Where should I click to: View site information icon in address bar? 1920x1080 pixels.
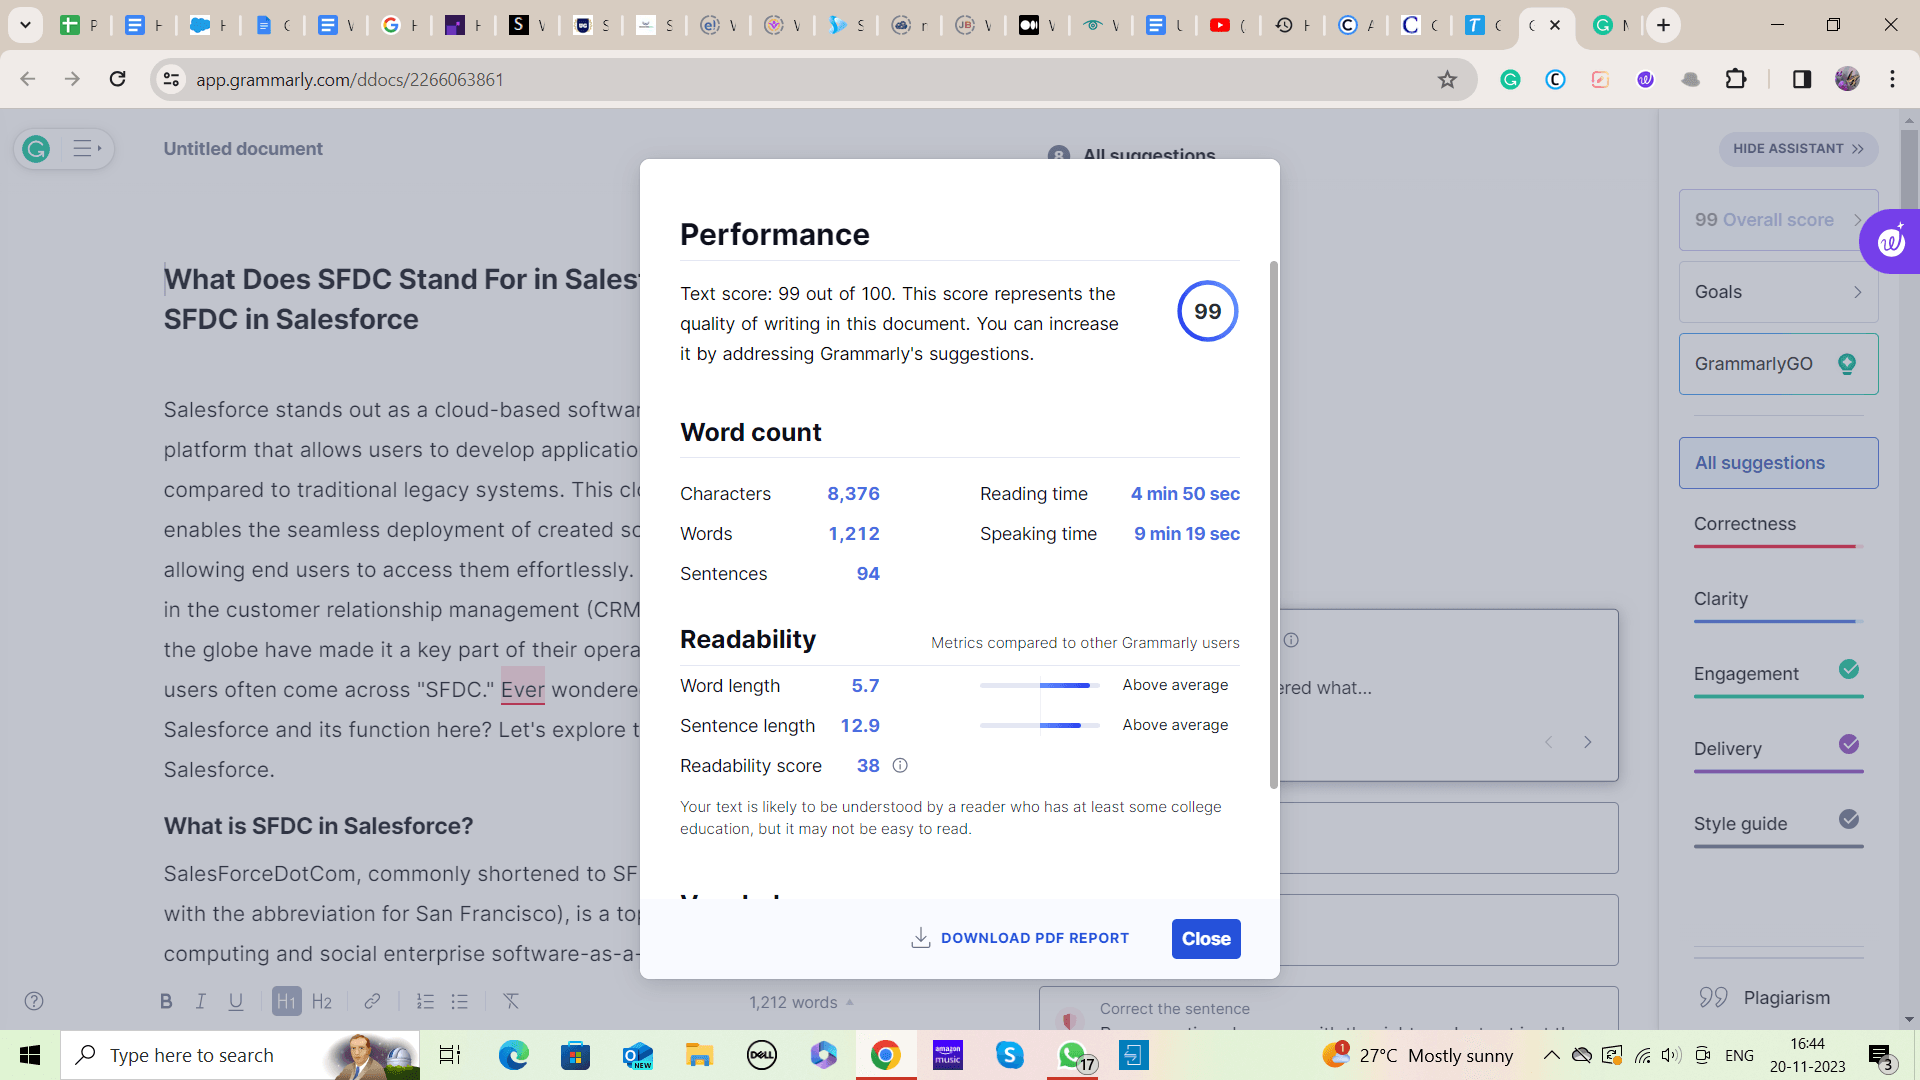tap(172, 80)
